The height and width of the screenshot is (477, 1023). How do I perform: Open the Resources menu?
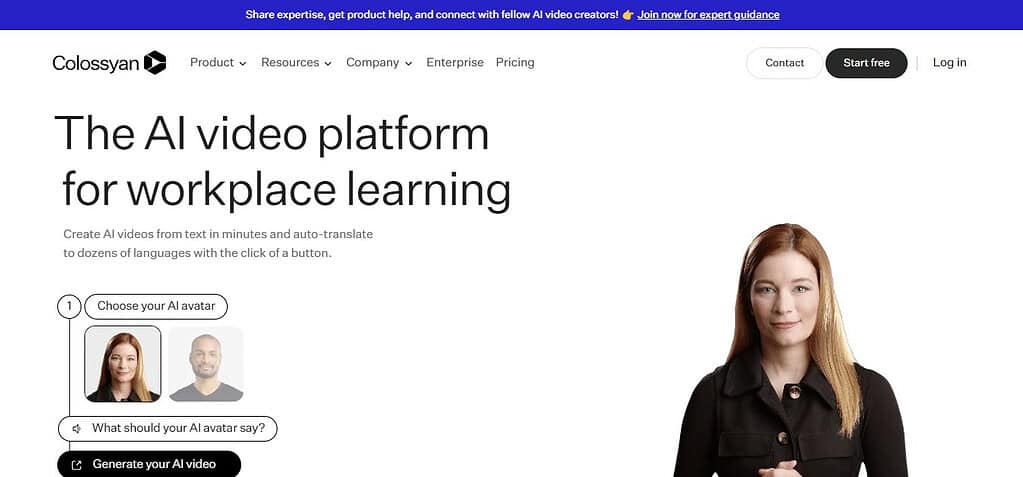point(296,63)
